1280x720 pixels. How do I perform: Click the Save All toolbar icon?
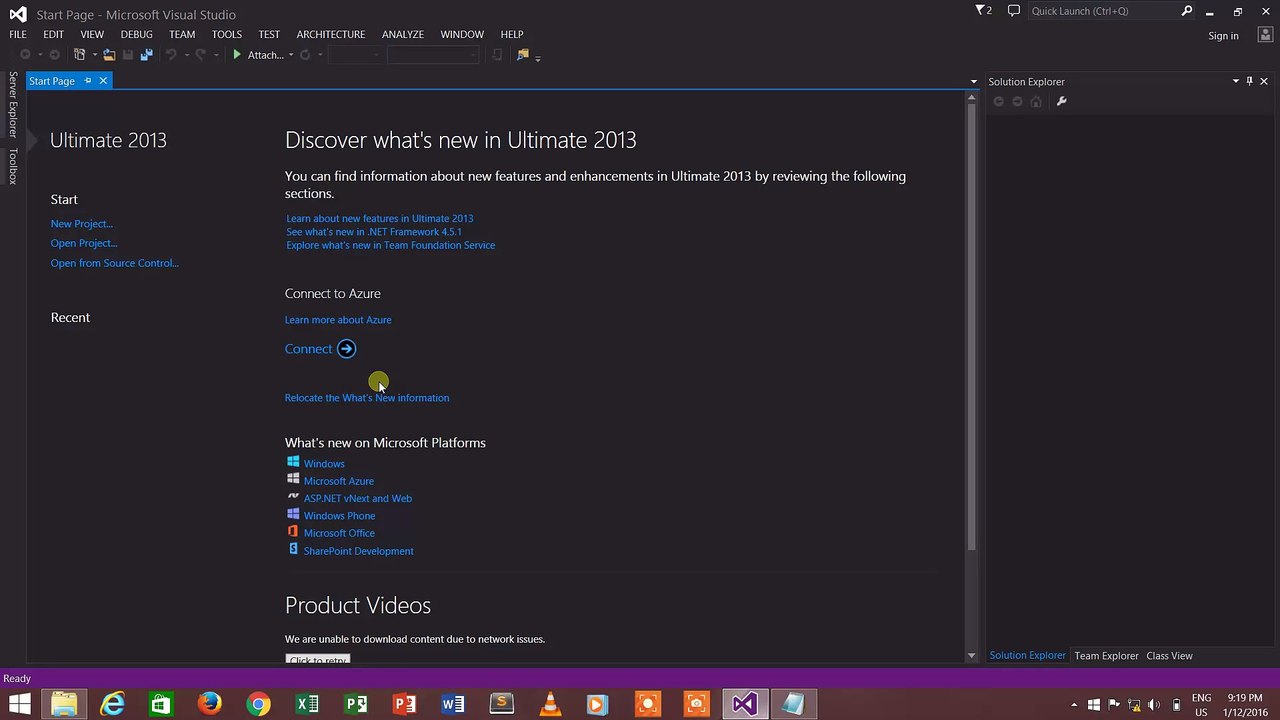(146, 55)
